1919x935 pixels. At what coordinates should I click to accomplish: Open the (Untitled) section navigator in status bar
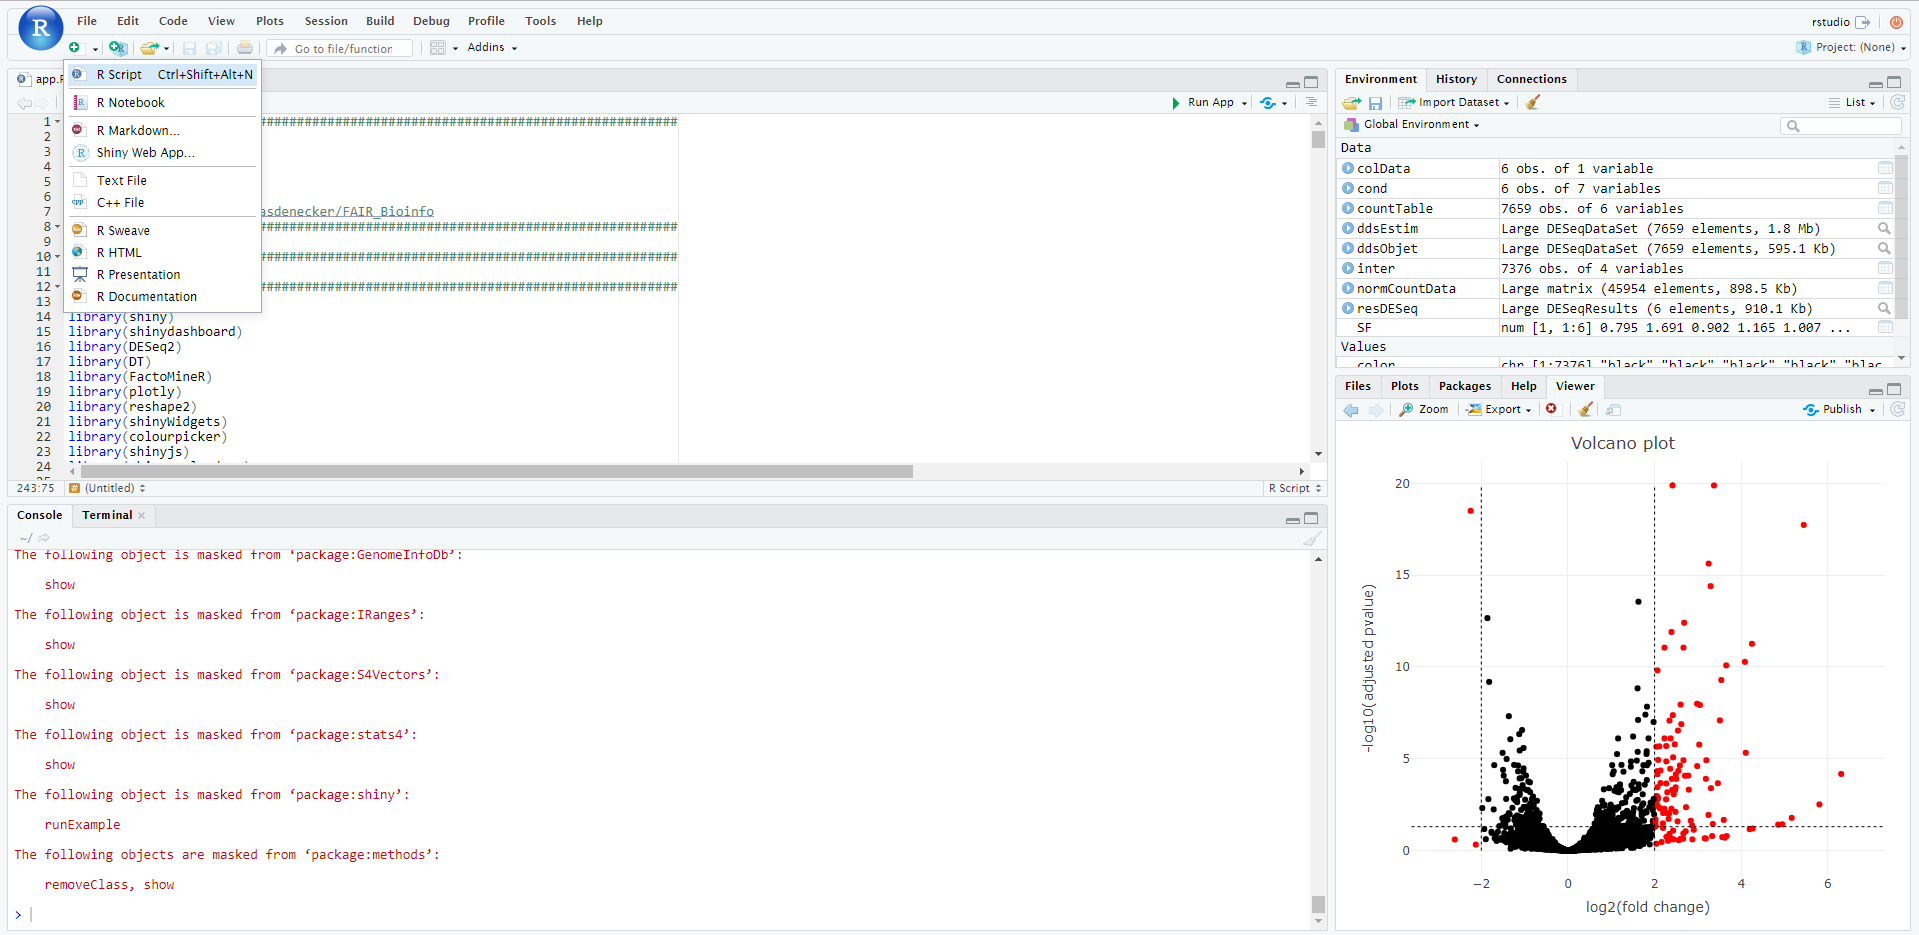[x=108, y=488]
